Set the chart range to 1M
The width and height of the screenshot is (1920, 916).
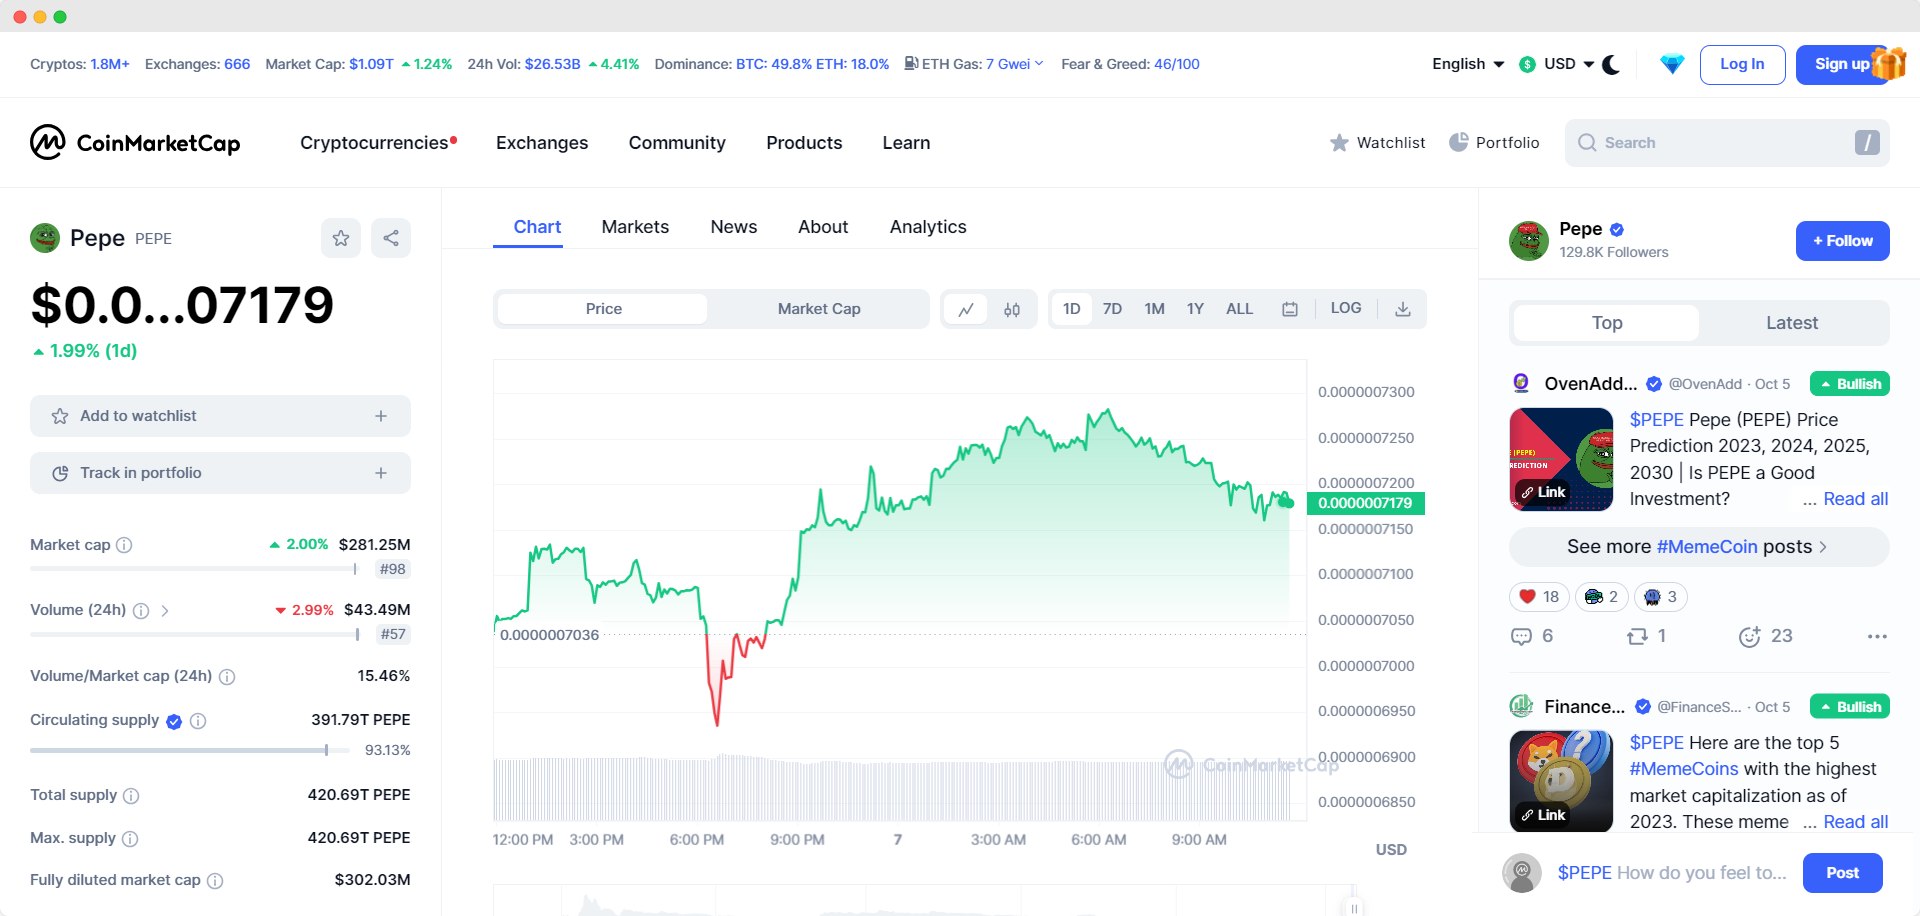1154,309
